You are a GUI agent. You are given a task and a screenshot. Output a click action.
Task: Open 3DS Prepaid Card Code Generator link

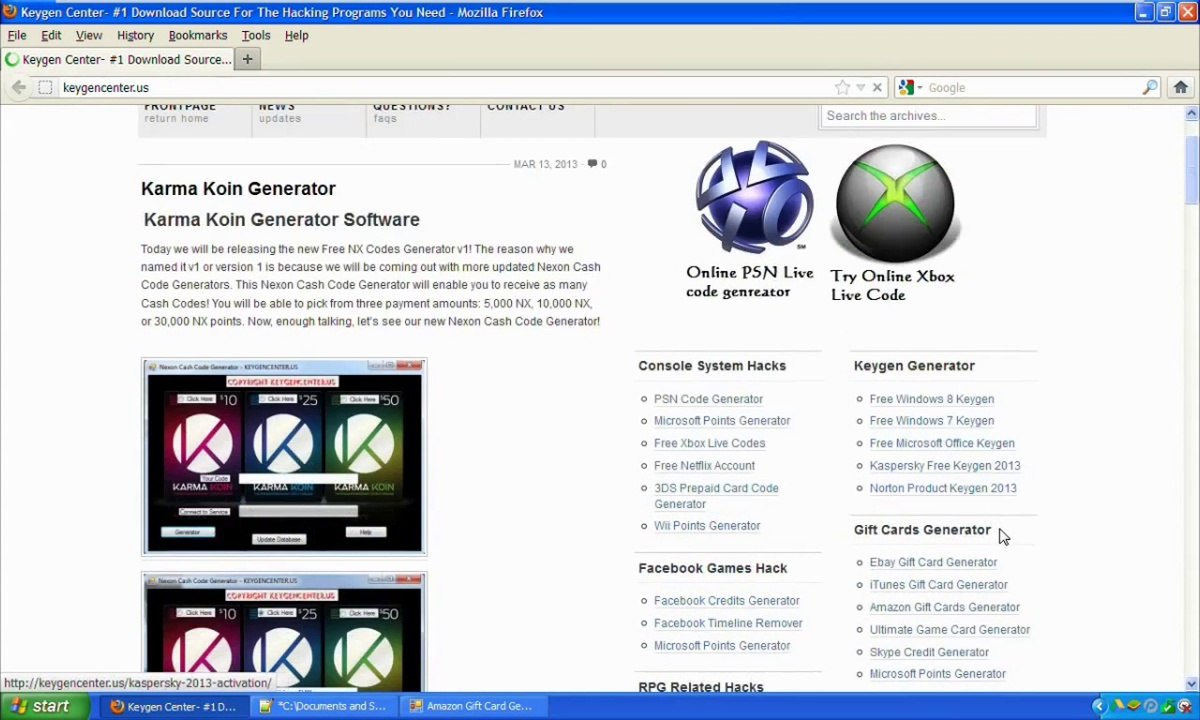pyautogui.click(x=716, y=496)
